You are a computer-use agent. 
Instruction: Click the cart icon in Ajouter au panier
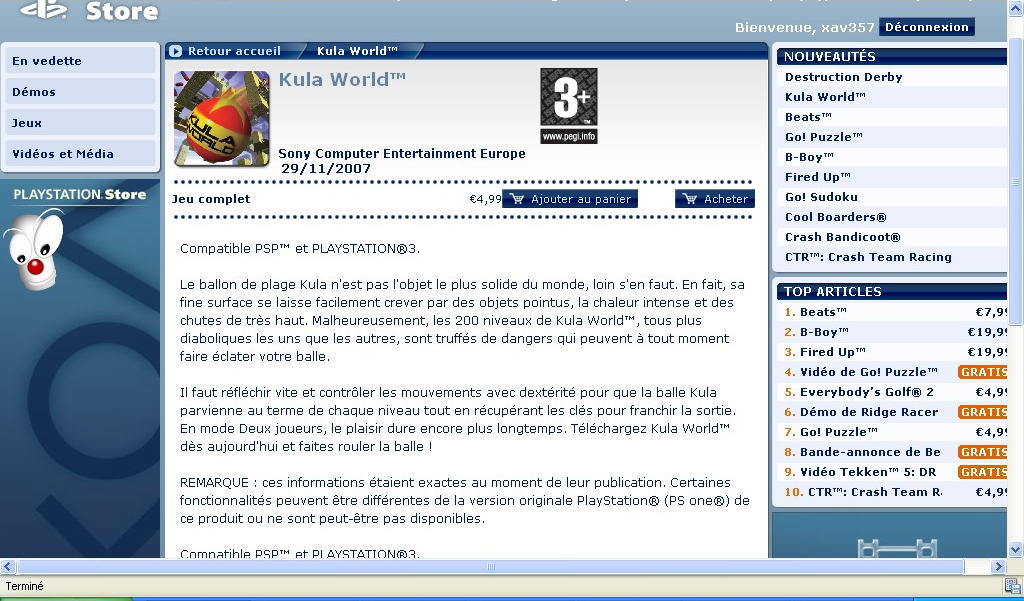click(517, 199)
